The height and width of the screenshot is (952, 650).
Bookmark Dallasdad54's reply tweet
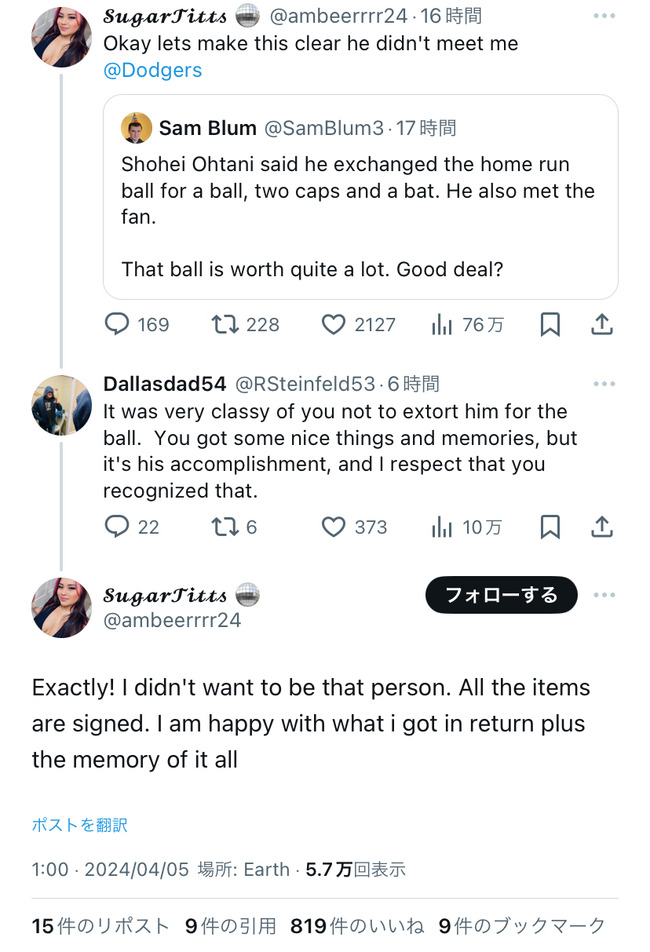(x=549, y=526)
